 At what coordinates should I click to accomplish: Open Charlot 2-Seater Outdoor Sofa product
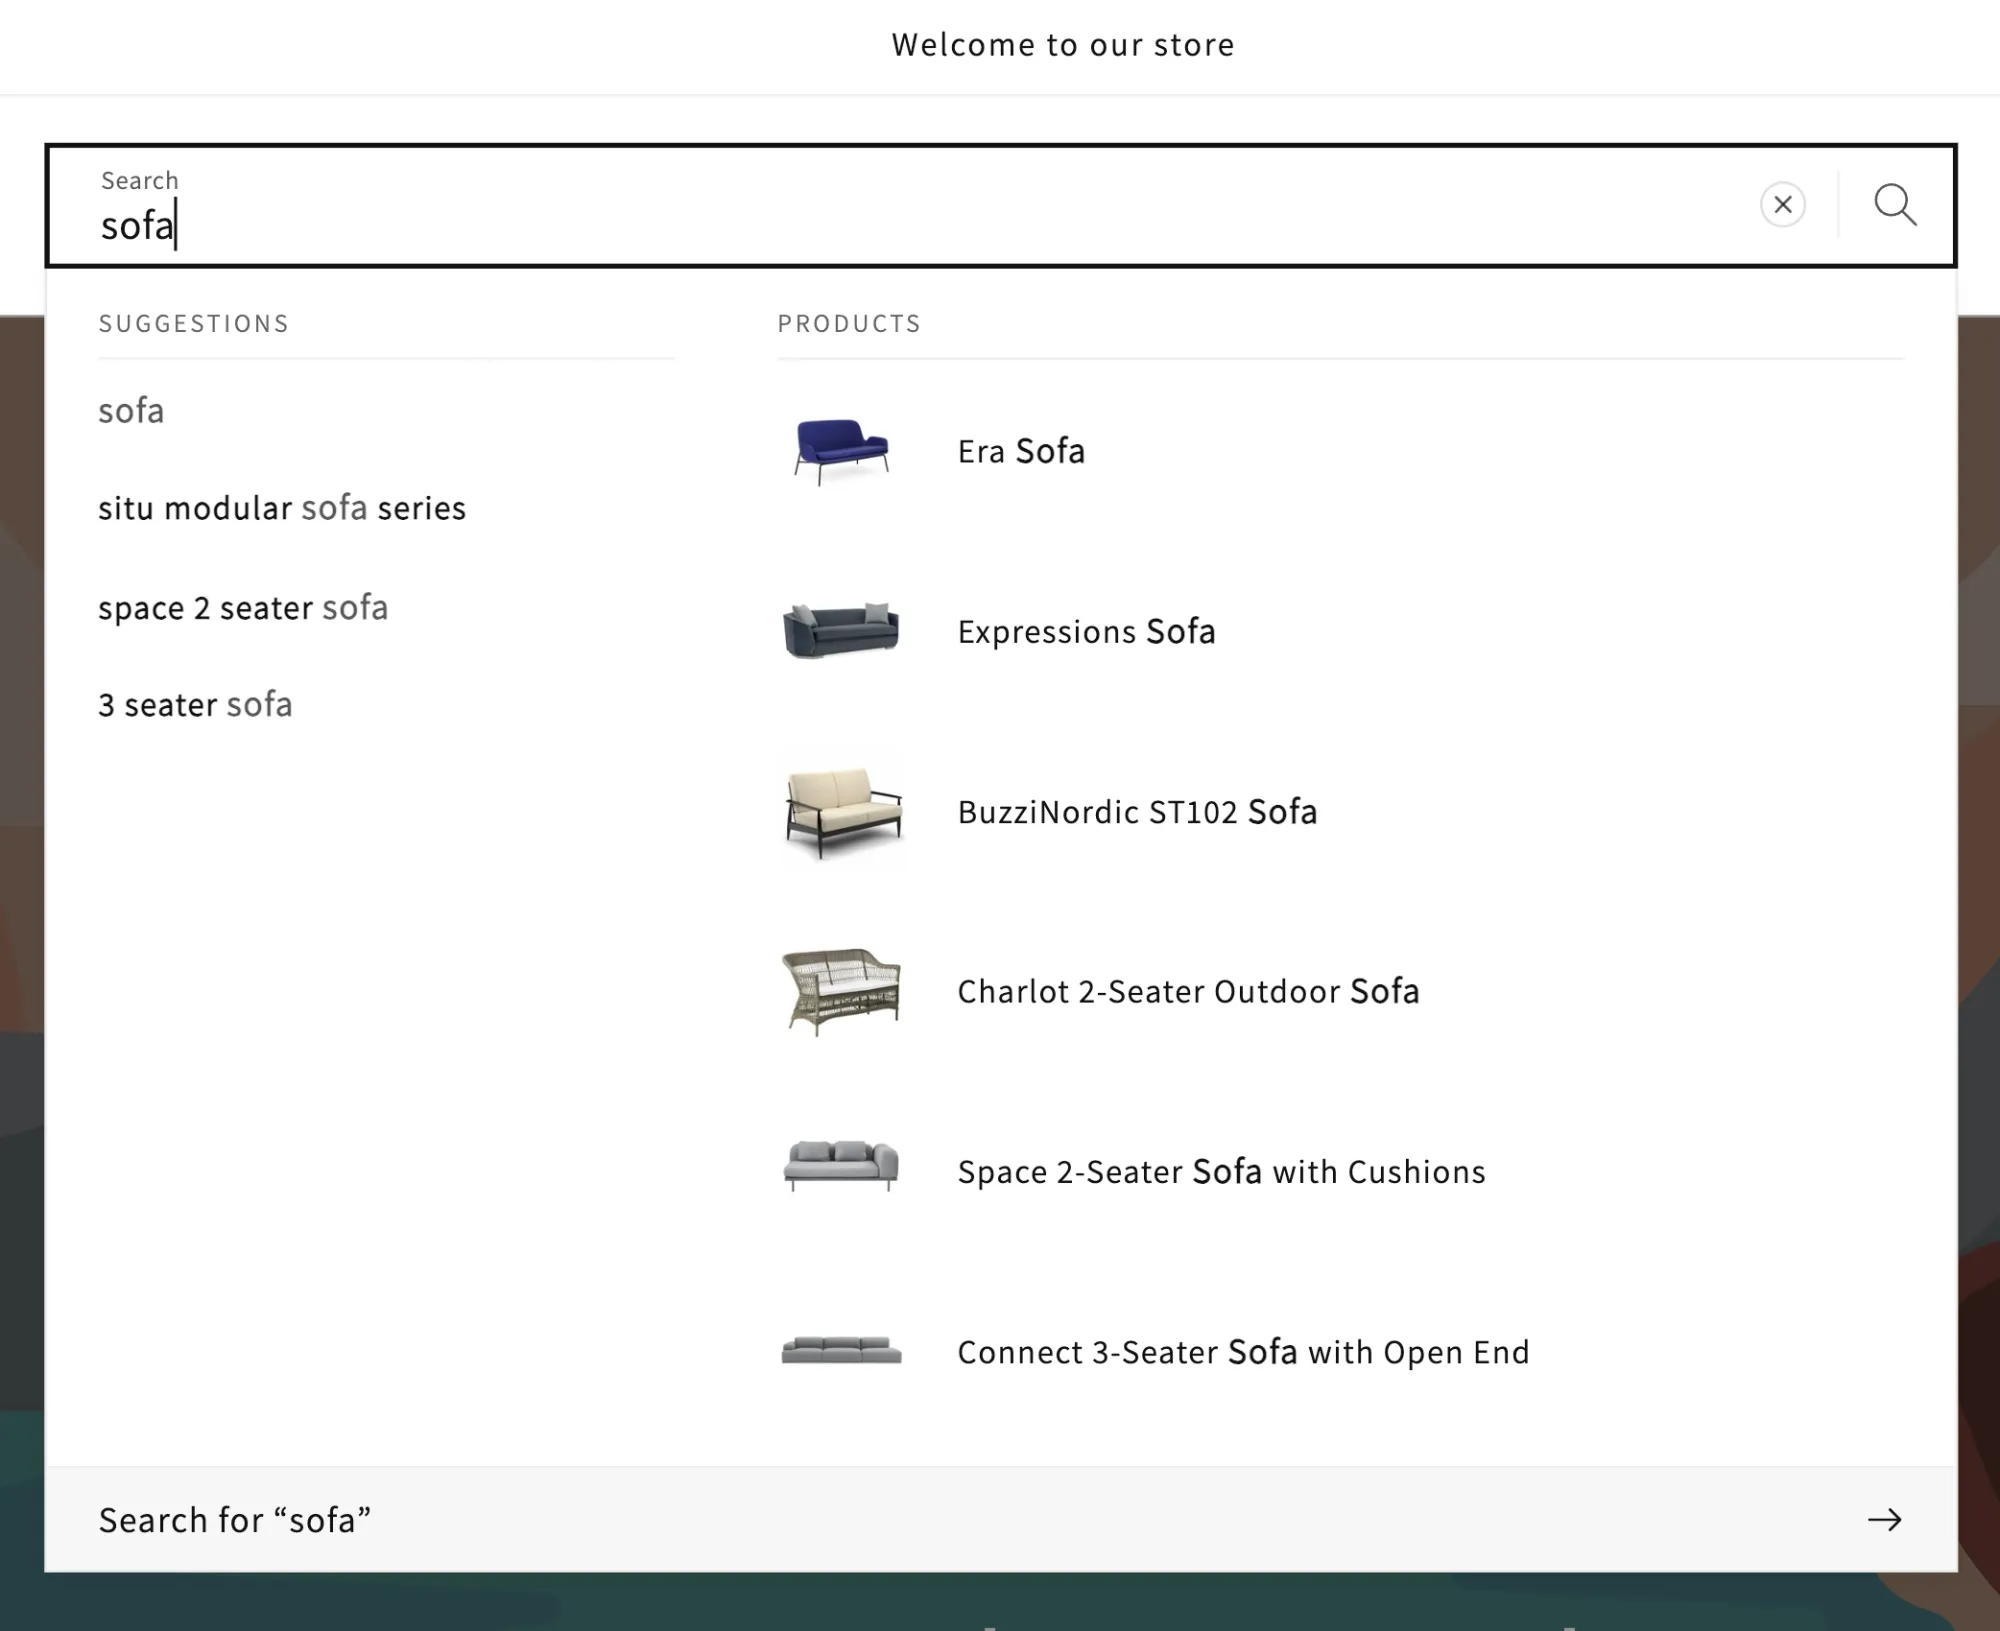(x=1188, y=991)
